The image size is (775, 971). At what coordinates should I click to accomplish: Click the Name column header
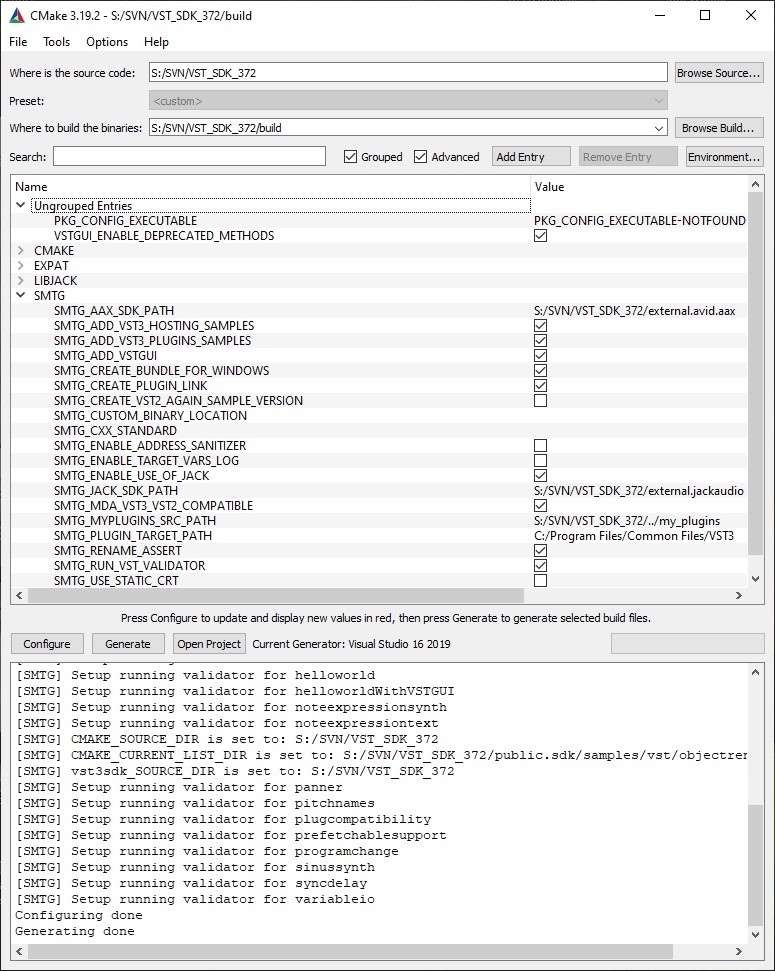coord(270,186)
